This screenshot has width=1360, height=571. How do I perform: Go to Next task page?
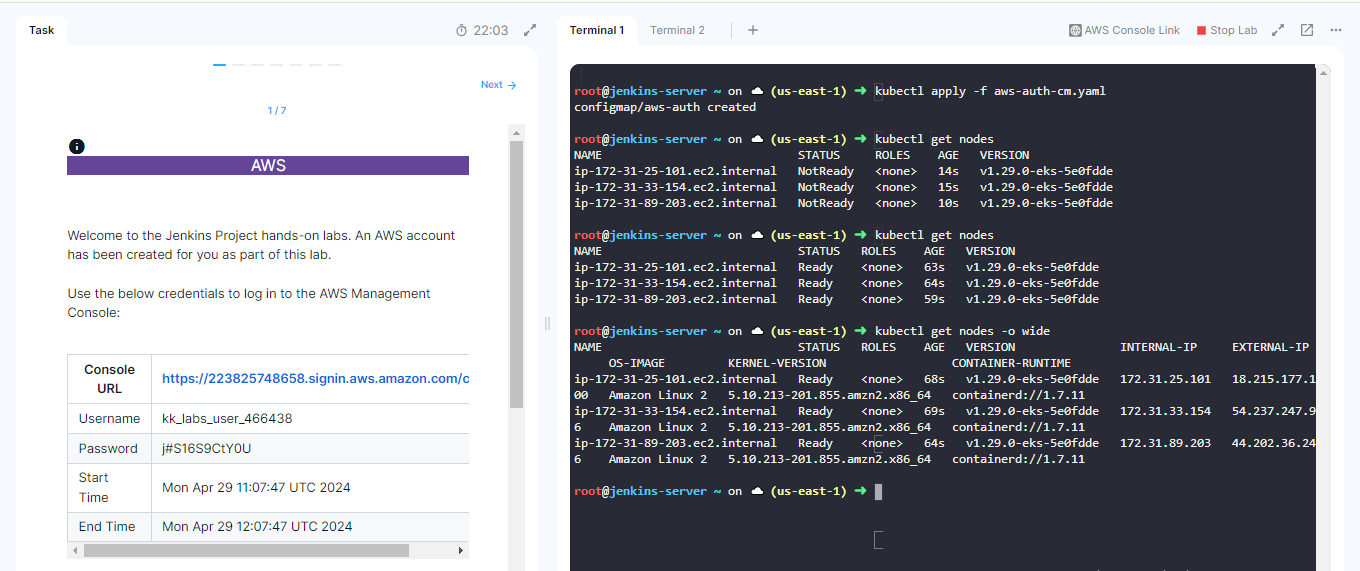click(498, 85)
